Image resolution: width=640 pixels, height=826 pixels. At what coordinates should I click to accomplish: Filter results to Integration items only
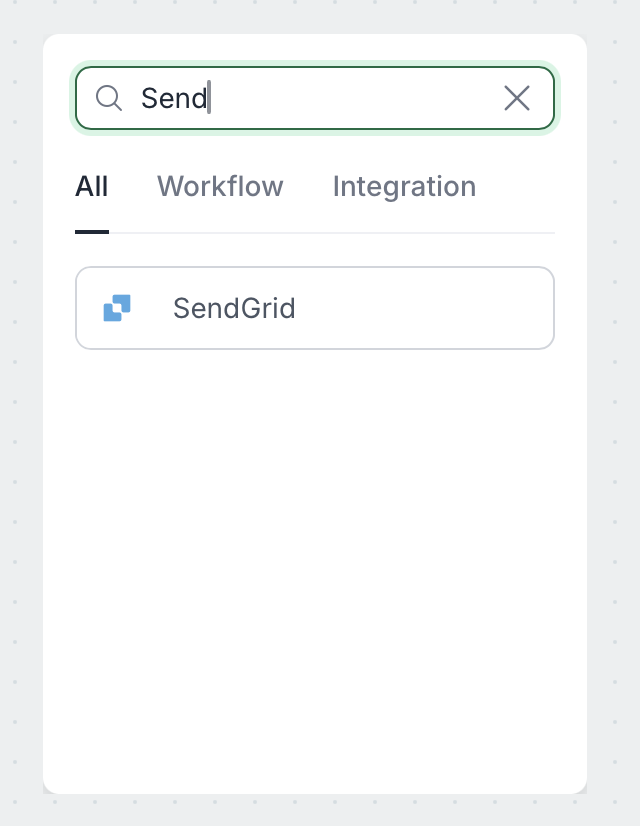tap(404, 187)
